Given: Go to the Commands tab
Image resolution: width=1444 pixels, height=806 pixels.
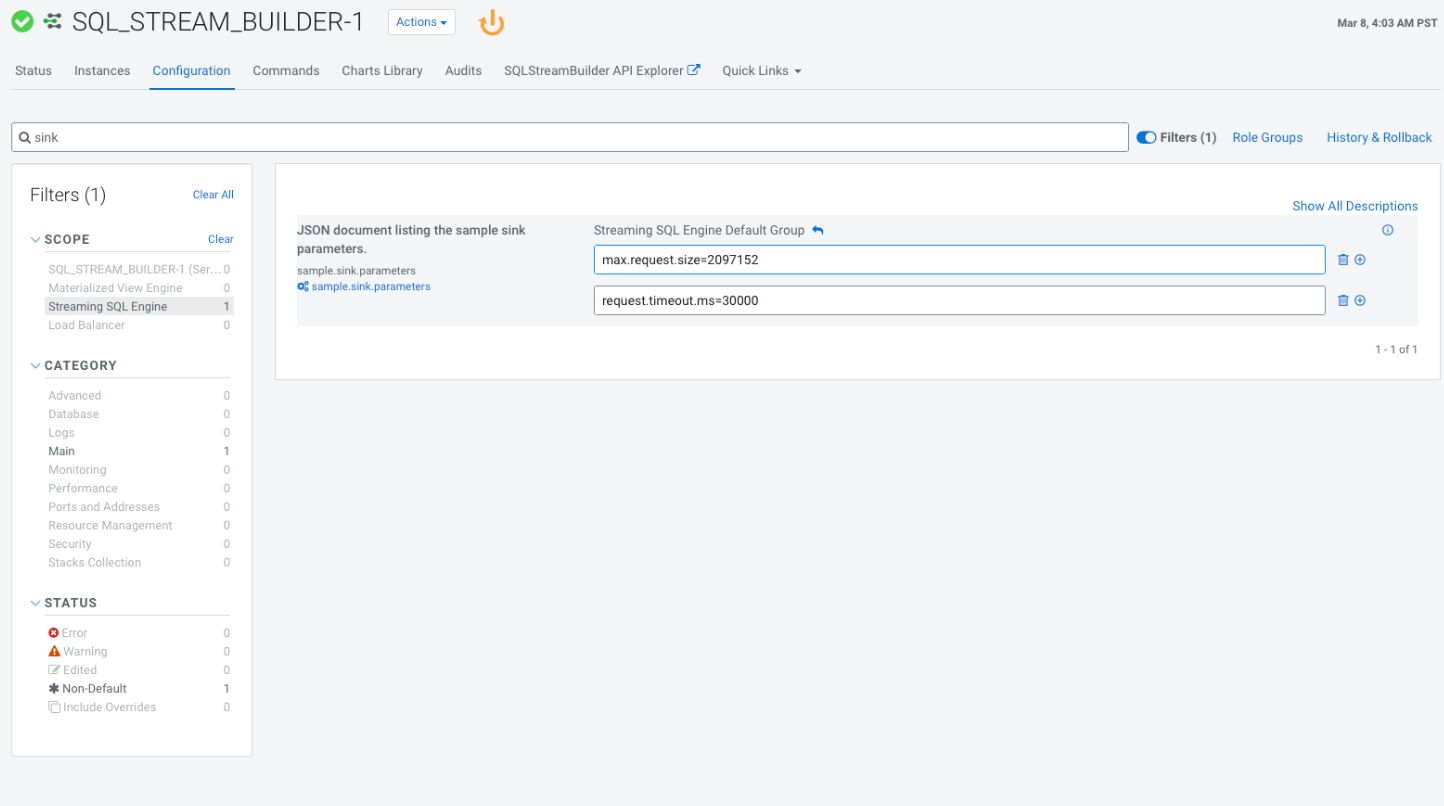Looking at the screenshot, I should [x=286, y=71].
